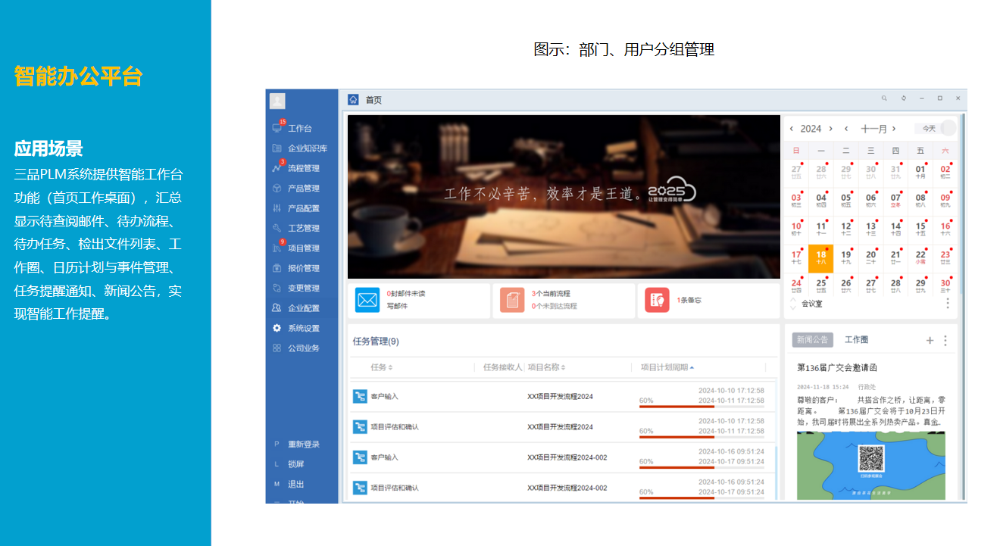This screenshot has height=546, width=1000.
Task: Click the red memo icon
Action: pyautogui.click(x=657, y=300)
